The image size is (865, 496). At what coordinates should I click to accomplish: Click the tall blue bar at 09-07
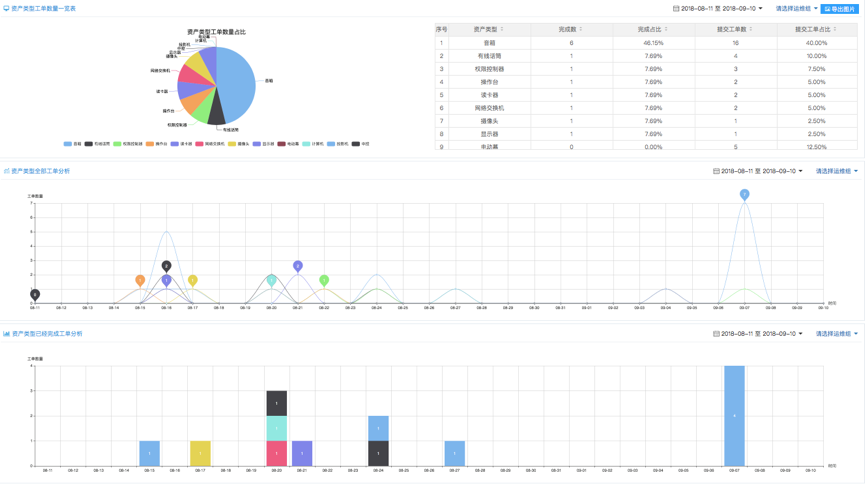click(x=734, y=415)
